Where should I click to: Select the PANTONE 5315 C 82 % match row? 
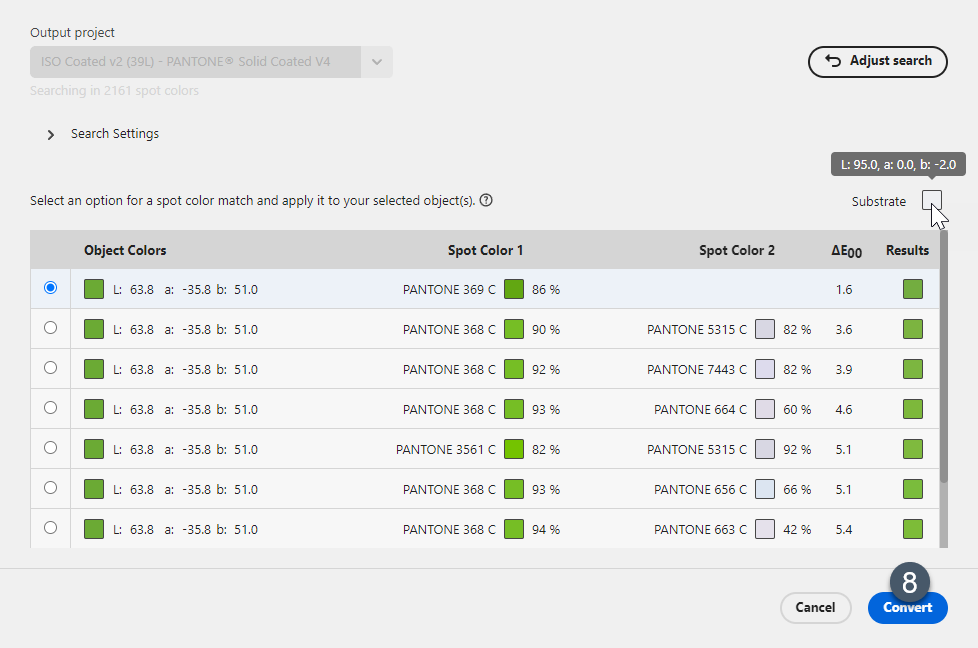485,329
